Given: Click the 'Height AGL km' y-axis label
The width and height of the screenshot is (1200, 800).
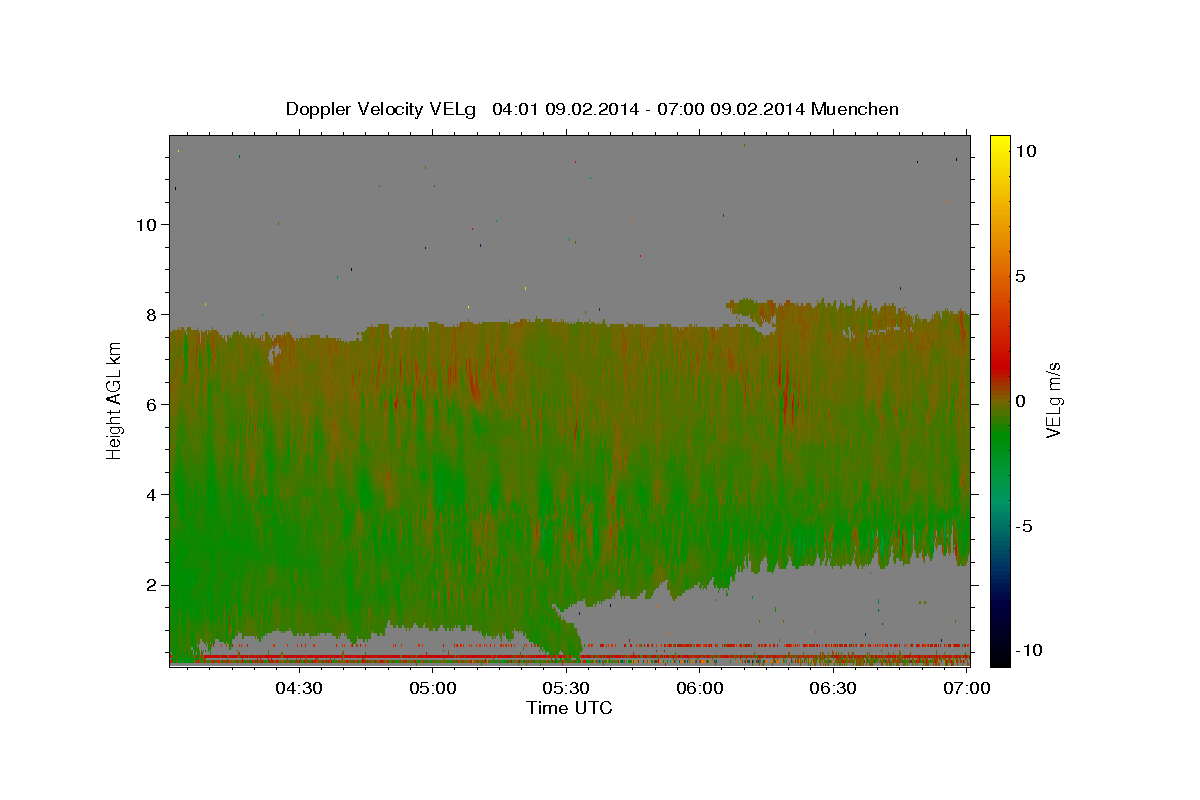Looking at the screenshot, I should click(x=114, y=400).
